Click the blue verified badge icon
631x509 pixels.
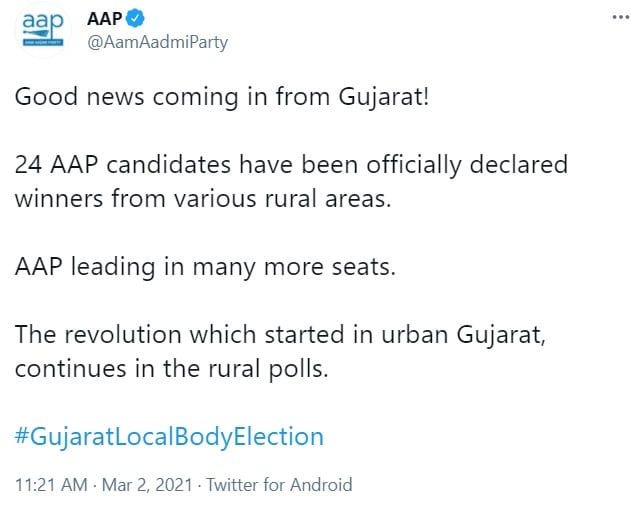[x=135, y=19]
